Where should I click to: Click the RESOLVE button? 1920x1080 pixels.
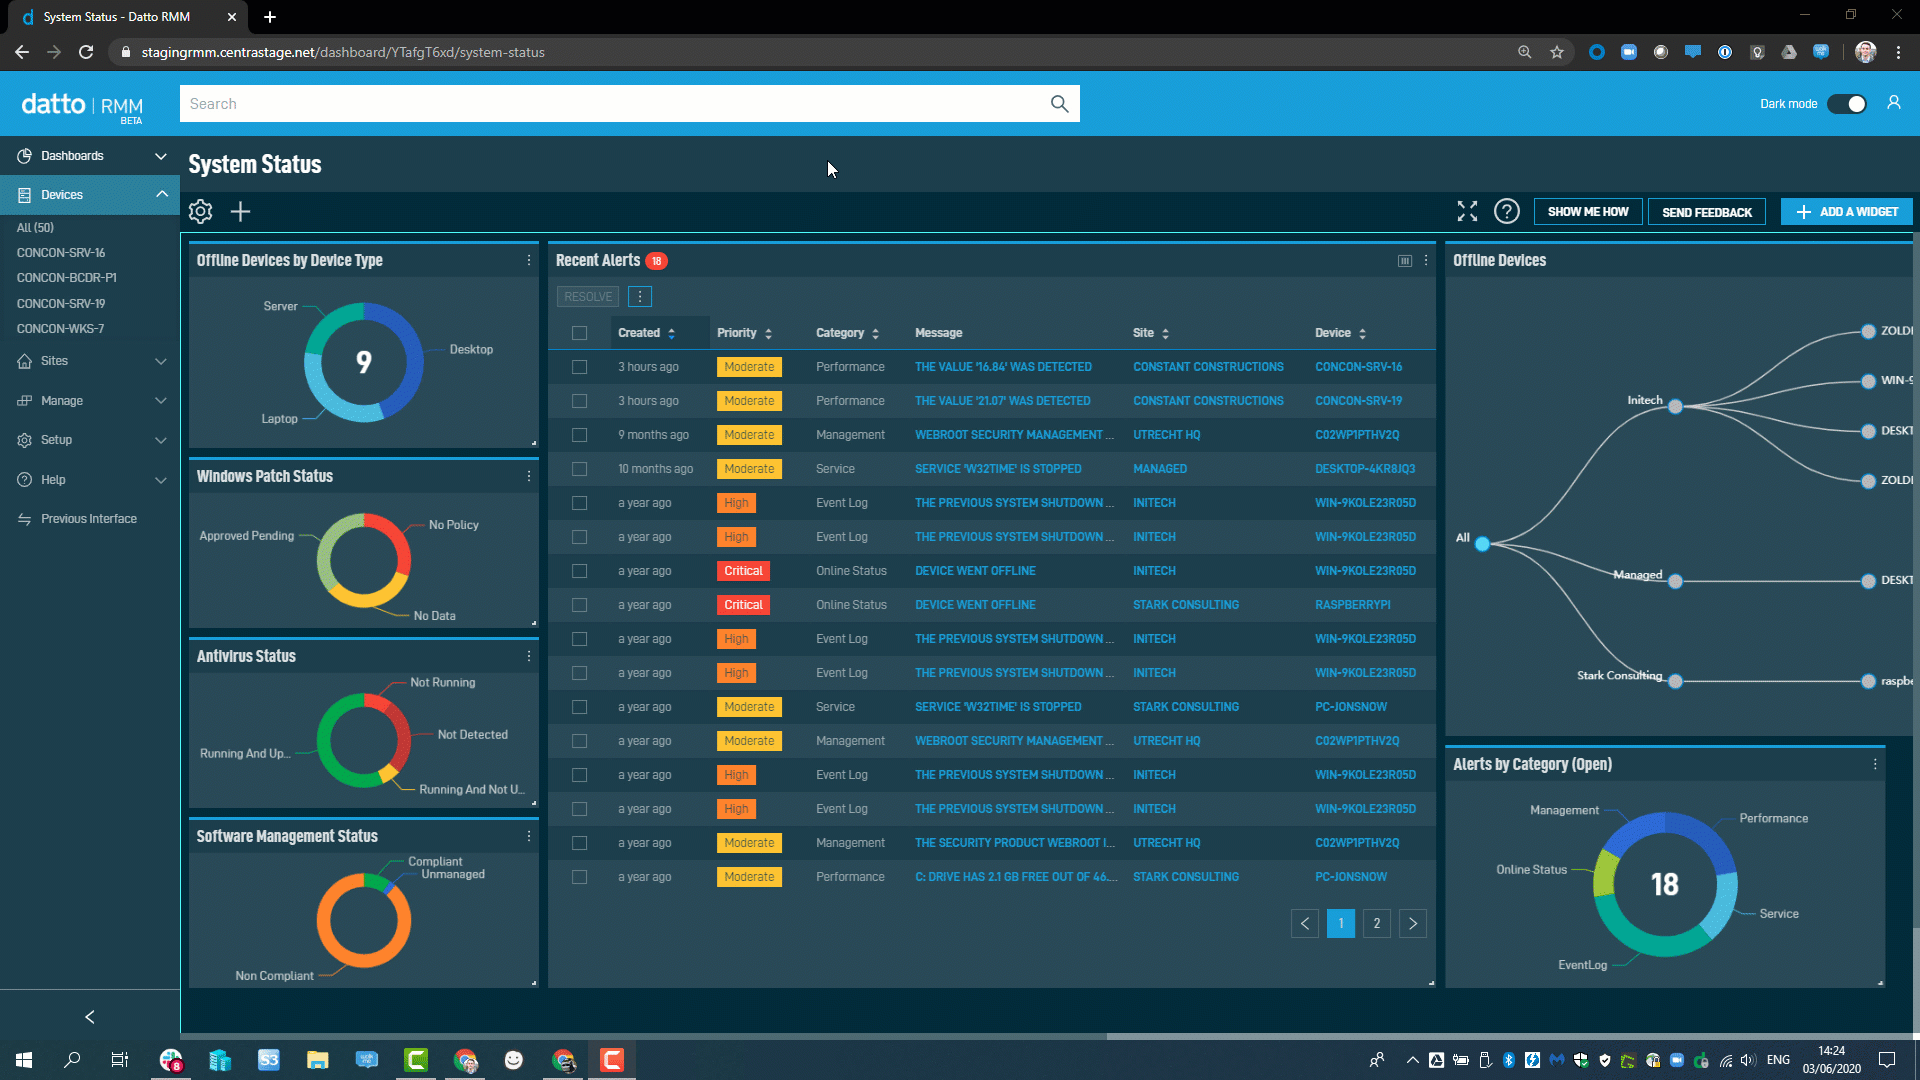click(x=588, y=297)
